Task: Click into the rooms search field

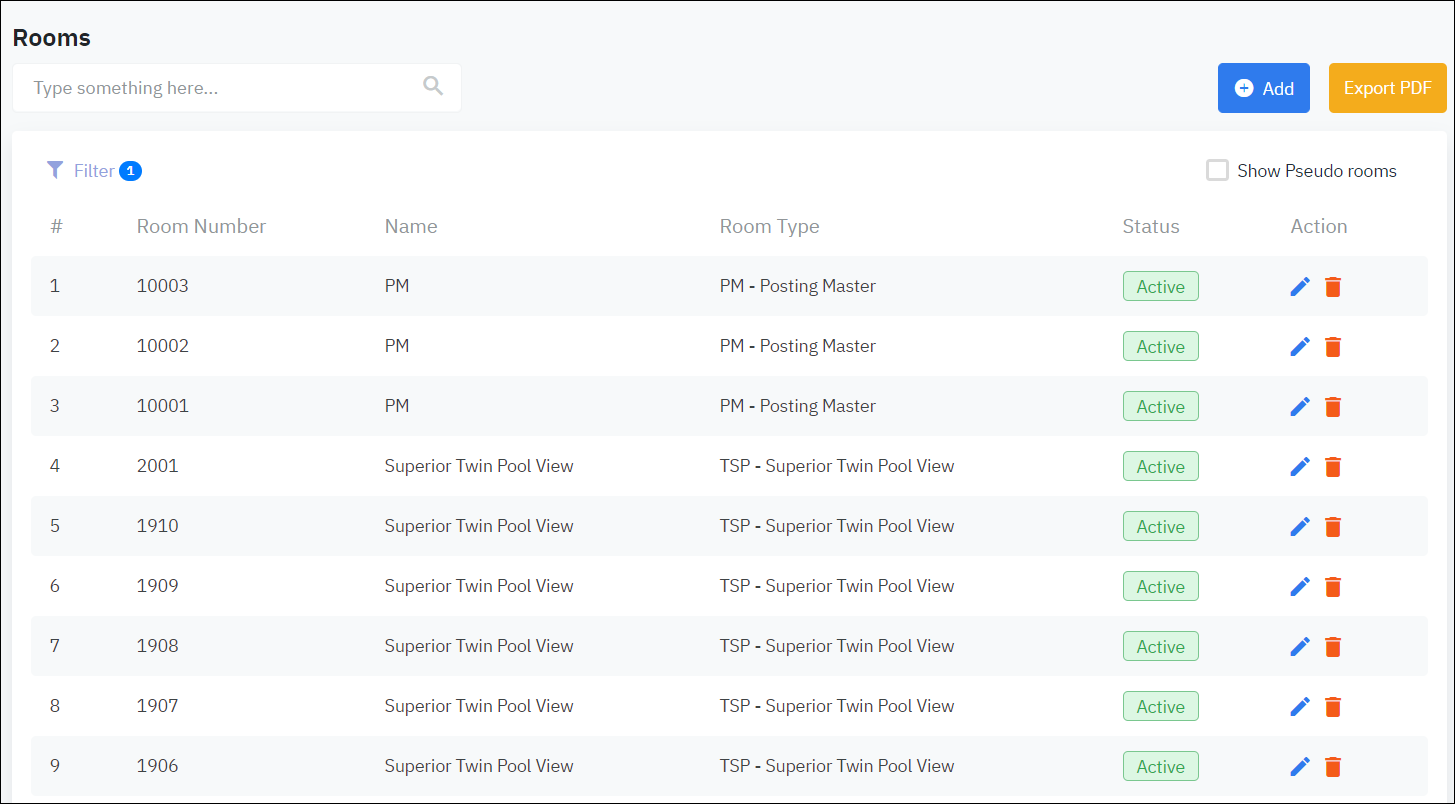Action: click(220, 88)
